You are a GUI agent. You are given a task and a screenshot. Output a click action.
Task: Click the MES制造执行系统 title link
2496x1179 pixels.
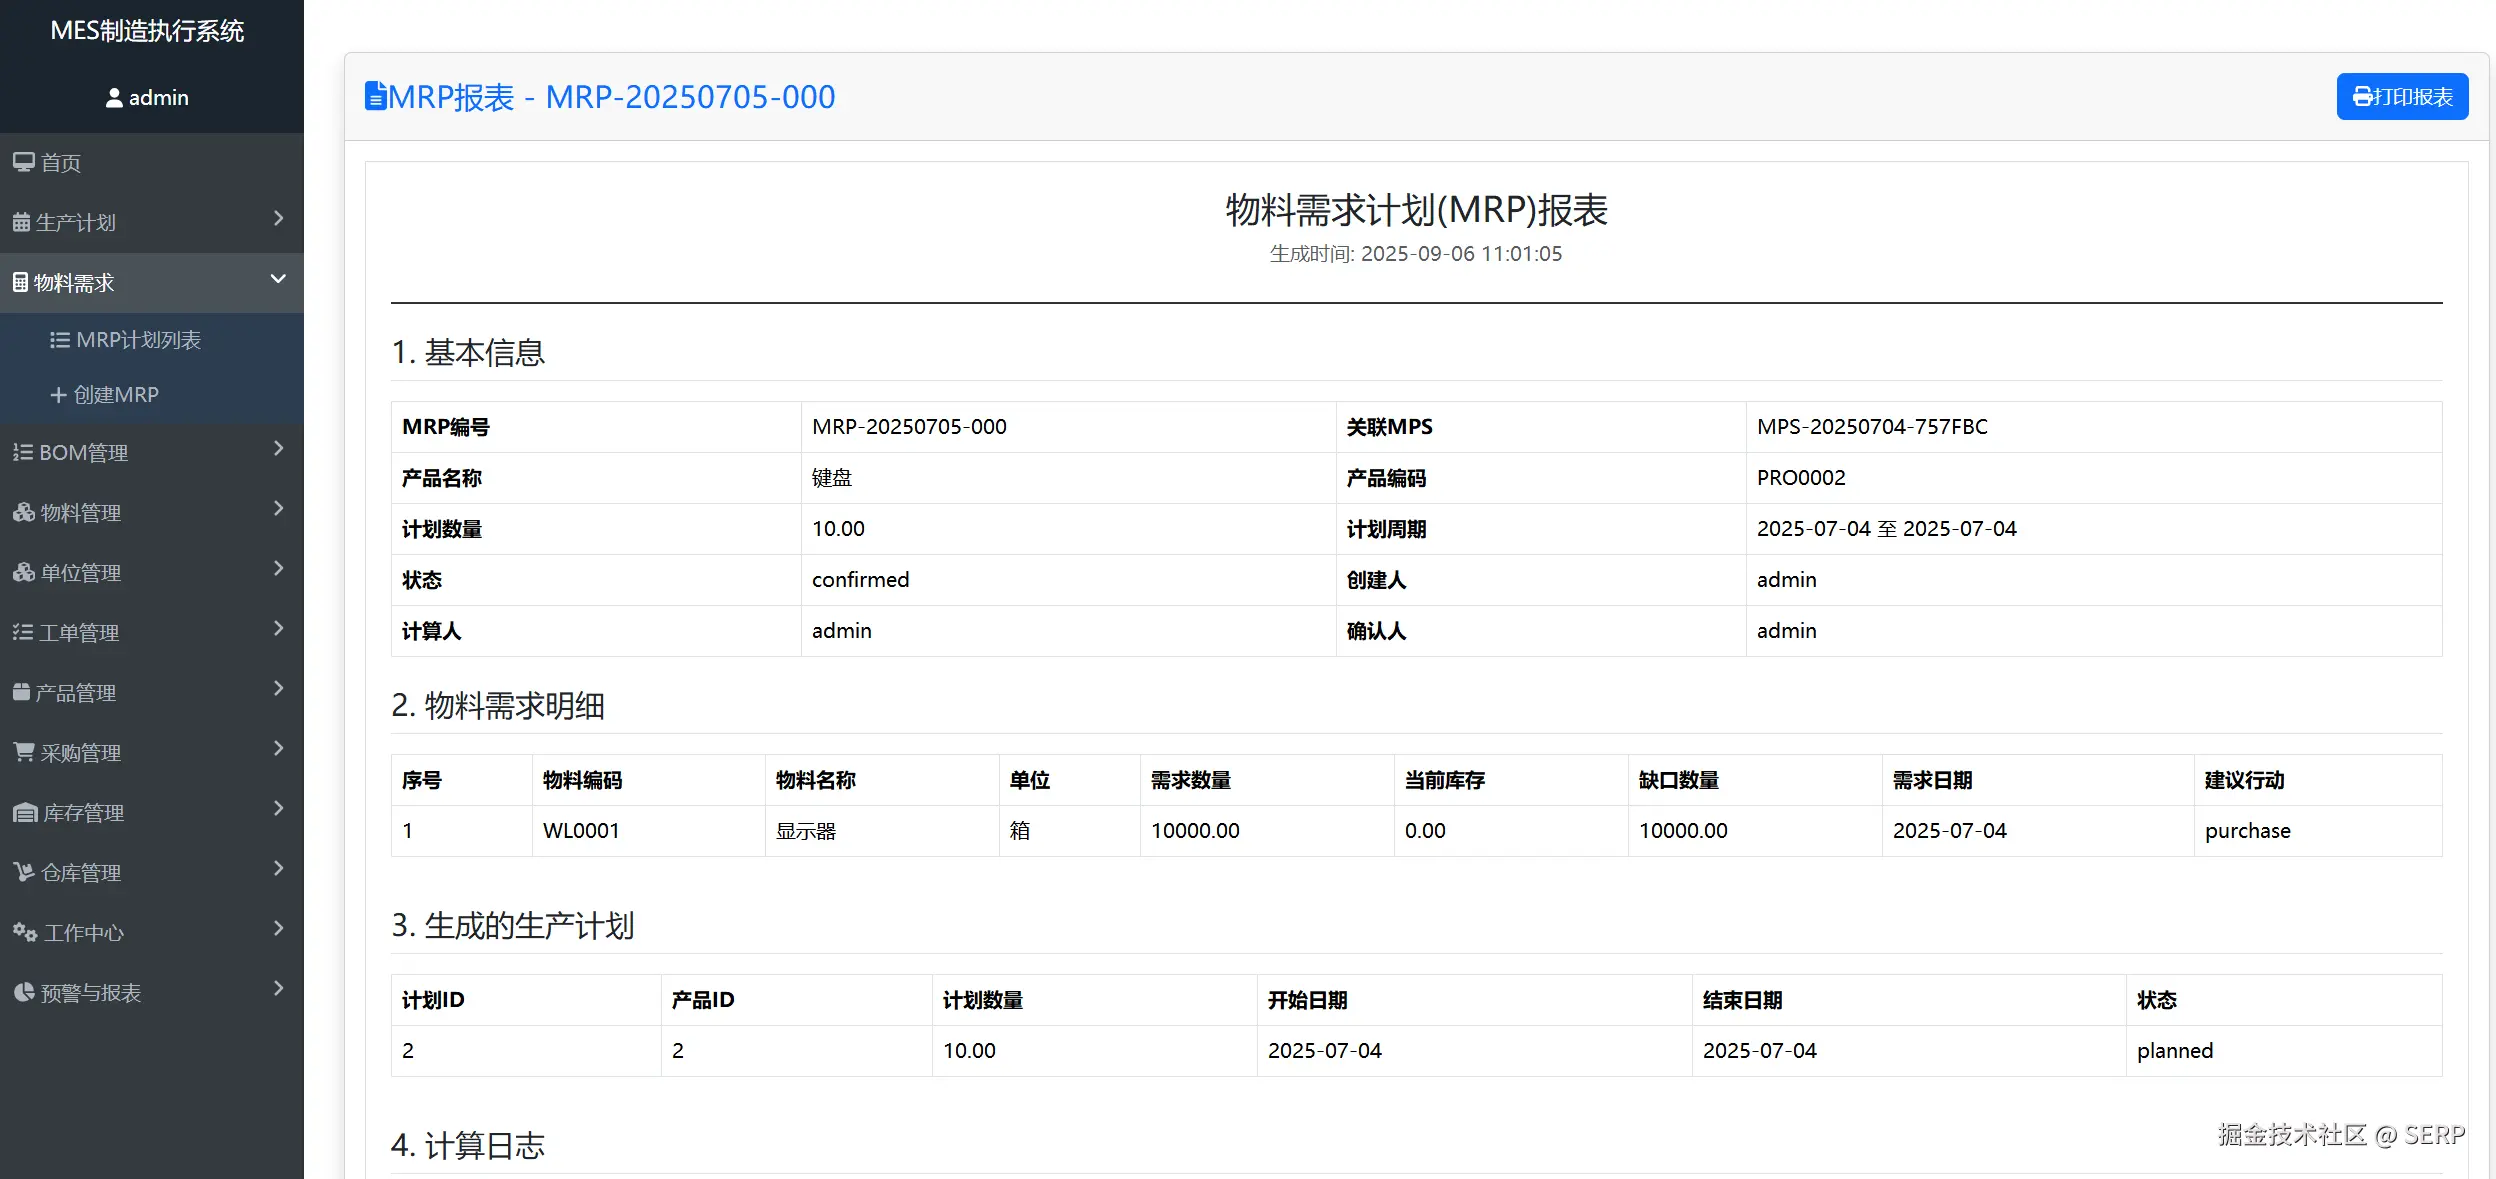point(147,31)
